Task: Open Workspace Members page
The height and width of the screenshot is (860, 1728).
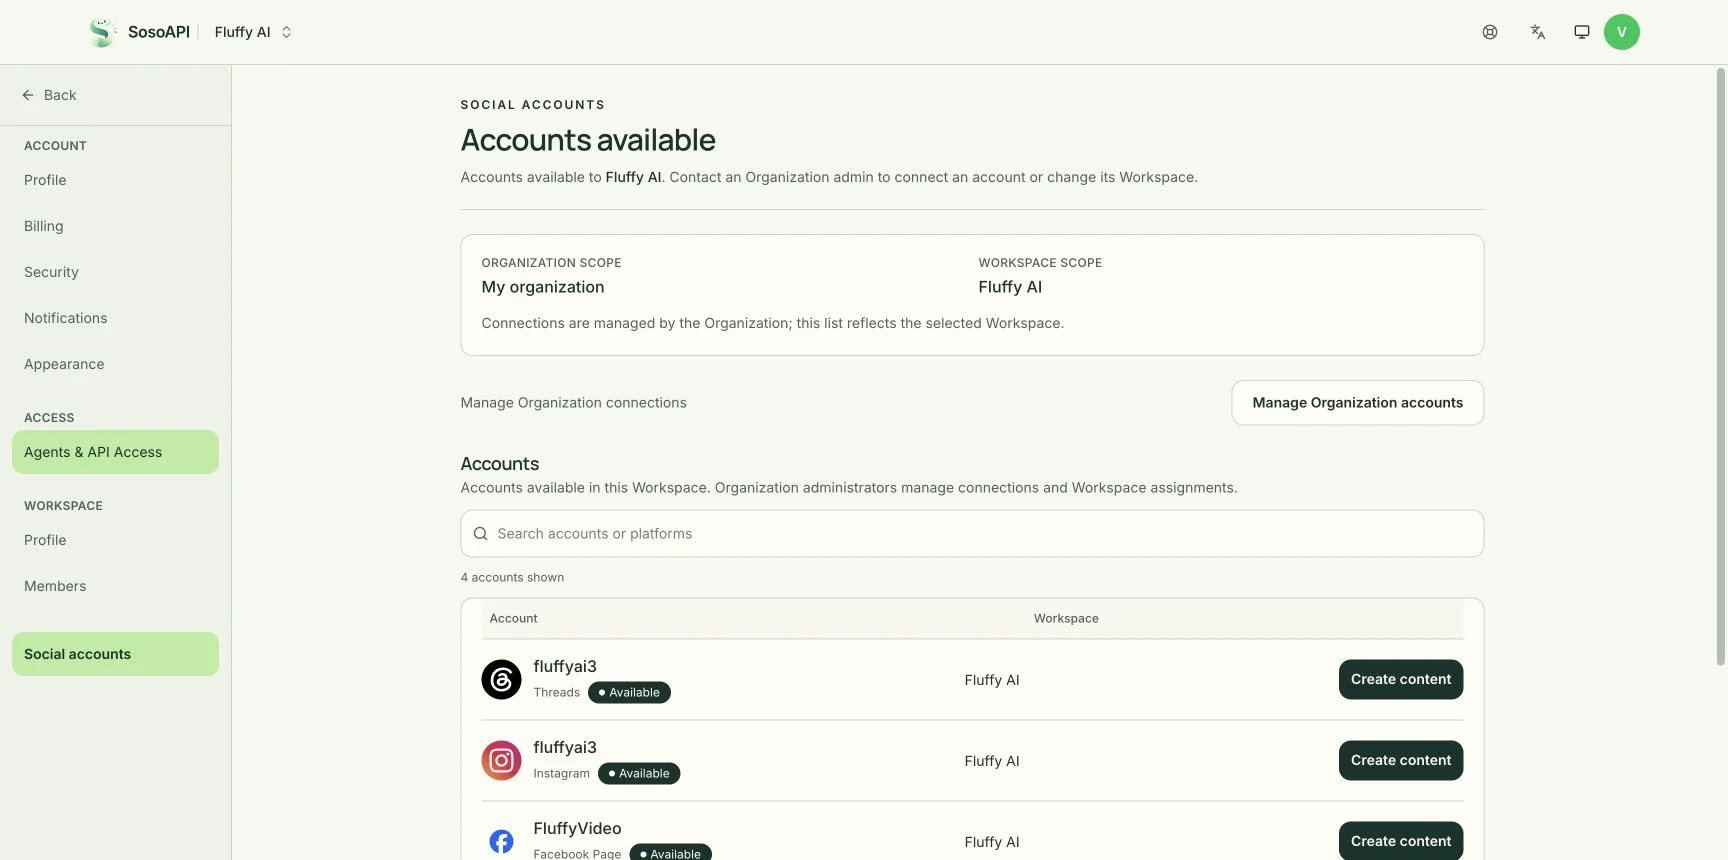Action: [55, 586]
